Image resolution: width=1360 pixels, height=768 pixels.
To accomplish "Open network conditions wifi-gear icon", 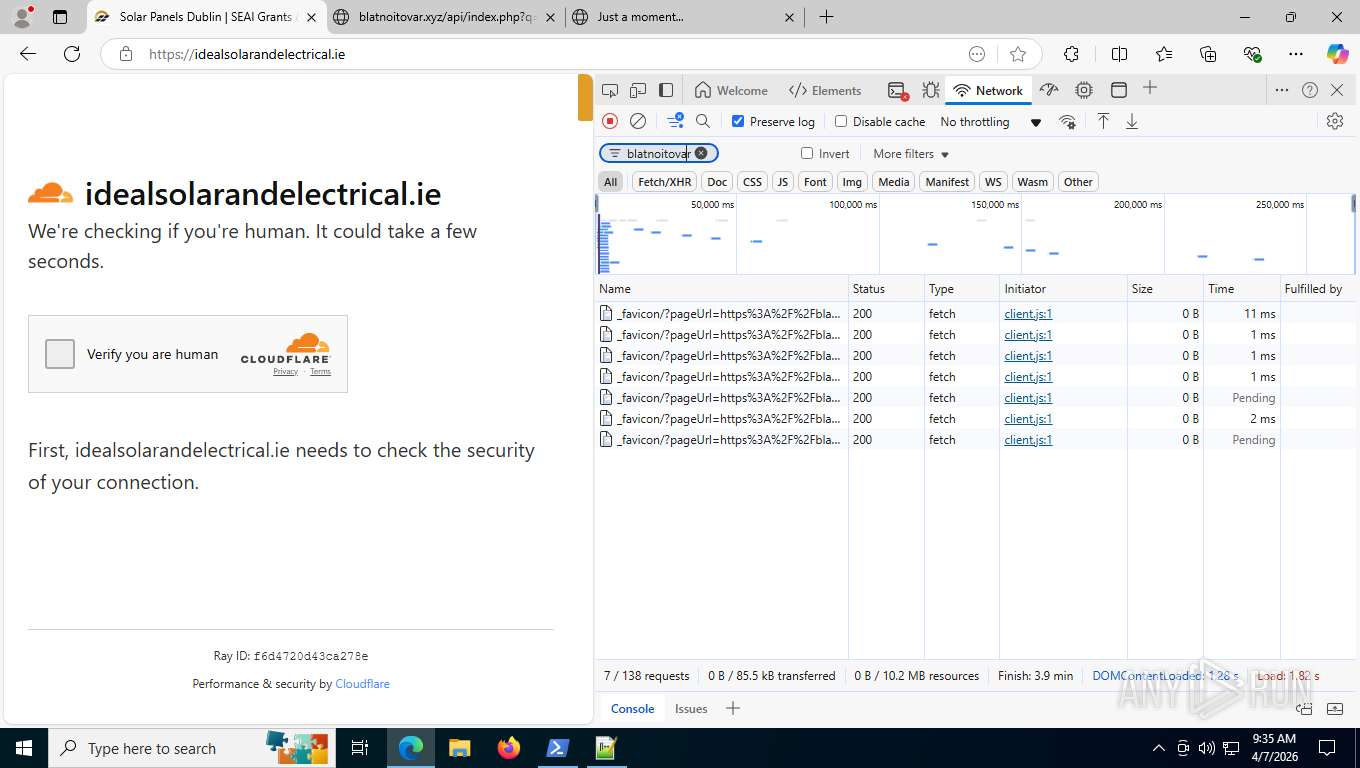I will coord(1068,122).
